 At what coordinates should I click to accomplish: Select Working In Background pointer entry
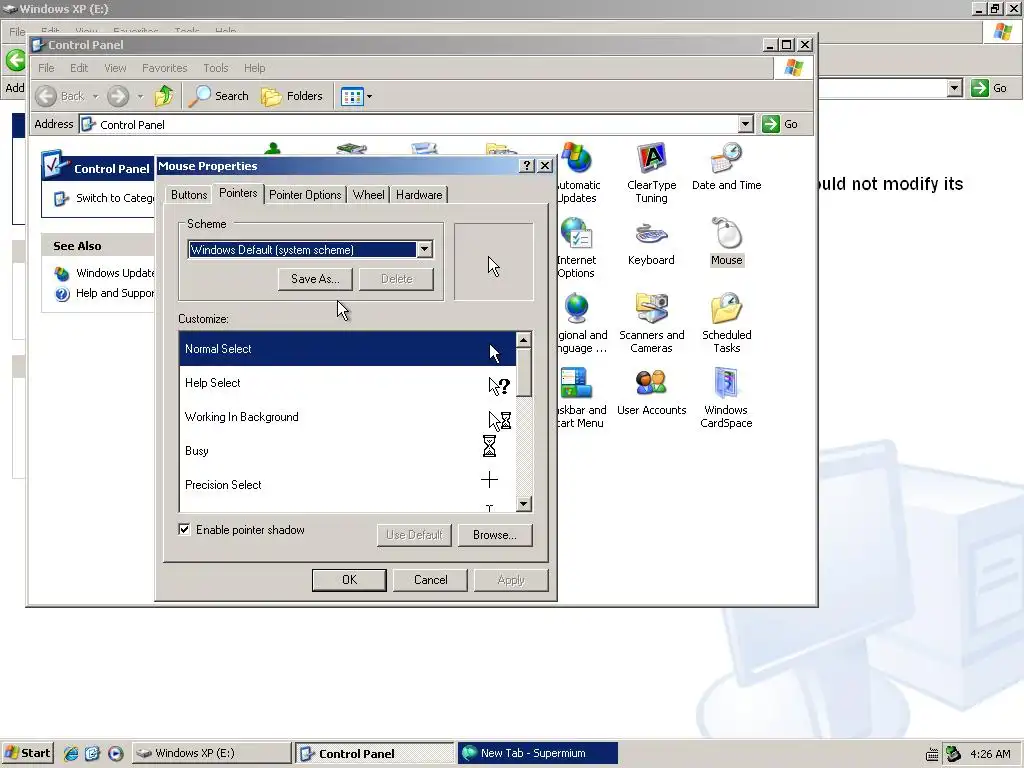[x=347, y=417]
